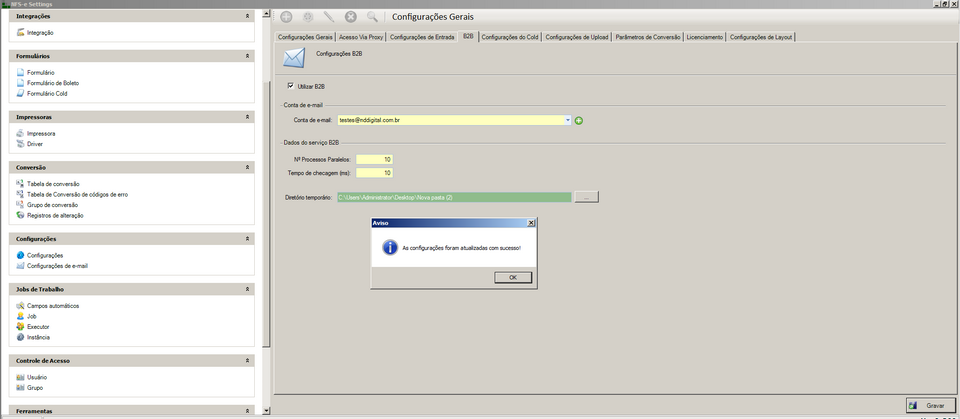Collapse the Conversão section
Screen dimensions: 960x419
(247, 167)
